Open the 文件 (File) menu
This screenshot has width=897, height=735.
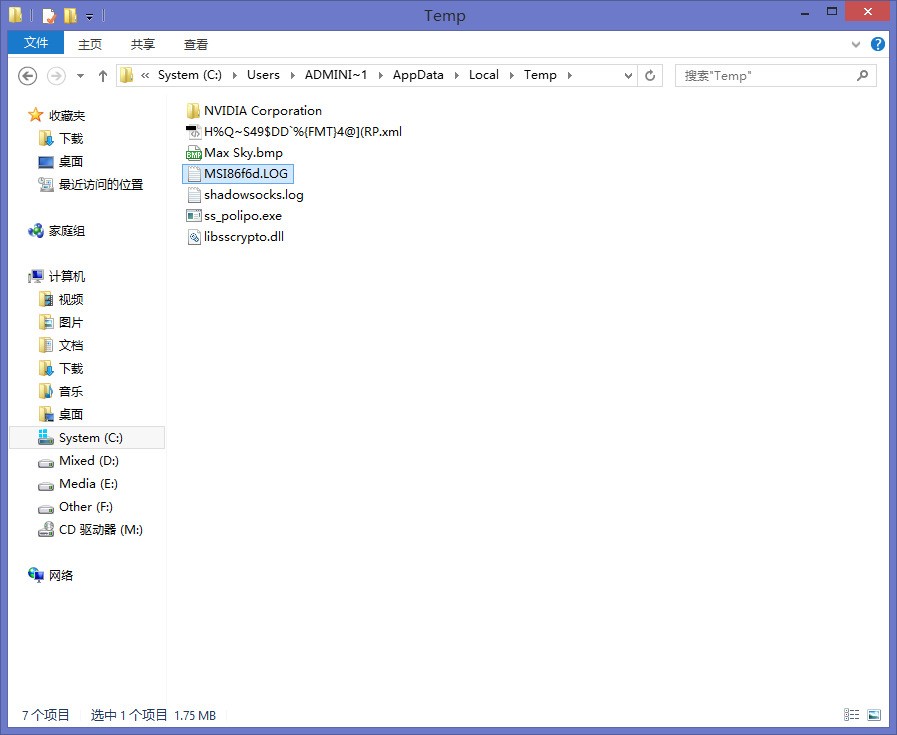pos(36,43)
